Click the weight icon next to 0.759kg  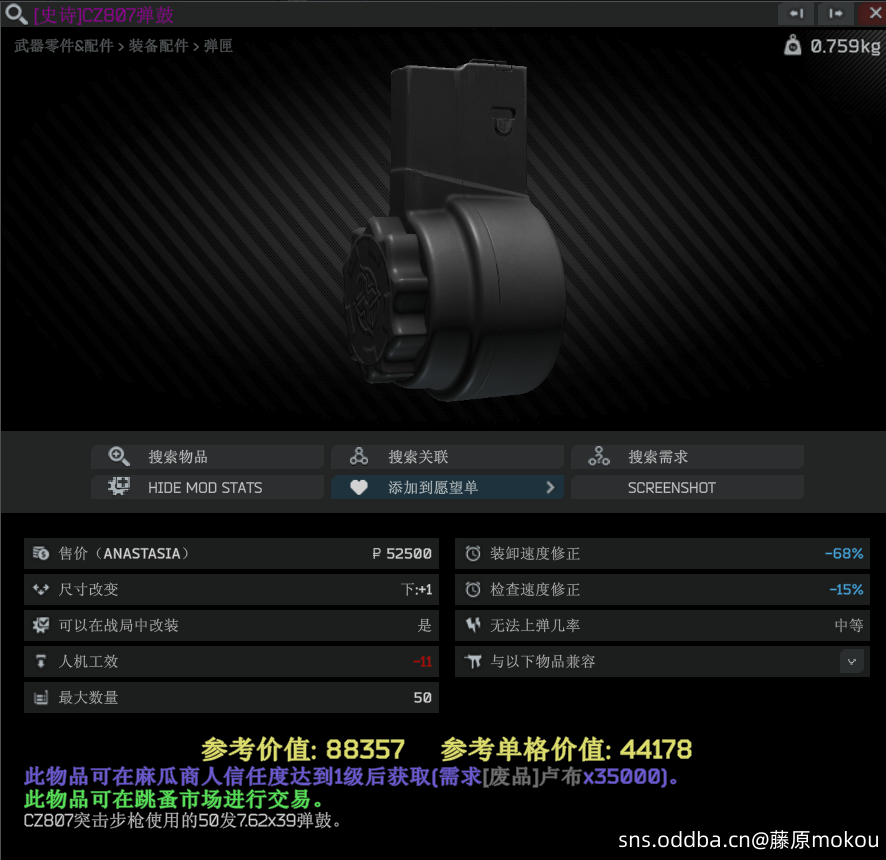(x=793, y=46)
